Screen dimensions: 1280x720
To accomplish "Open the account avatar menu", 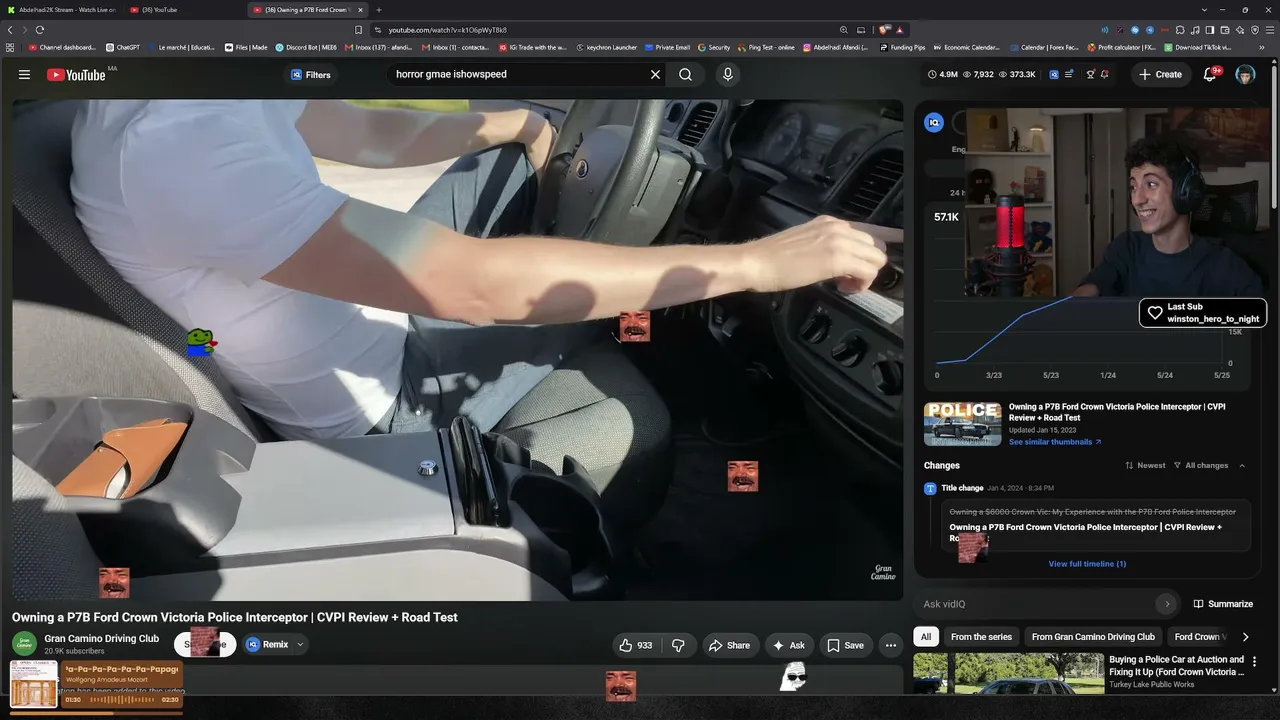I will pos(1245,74).
